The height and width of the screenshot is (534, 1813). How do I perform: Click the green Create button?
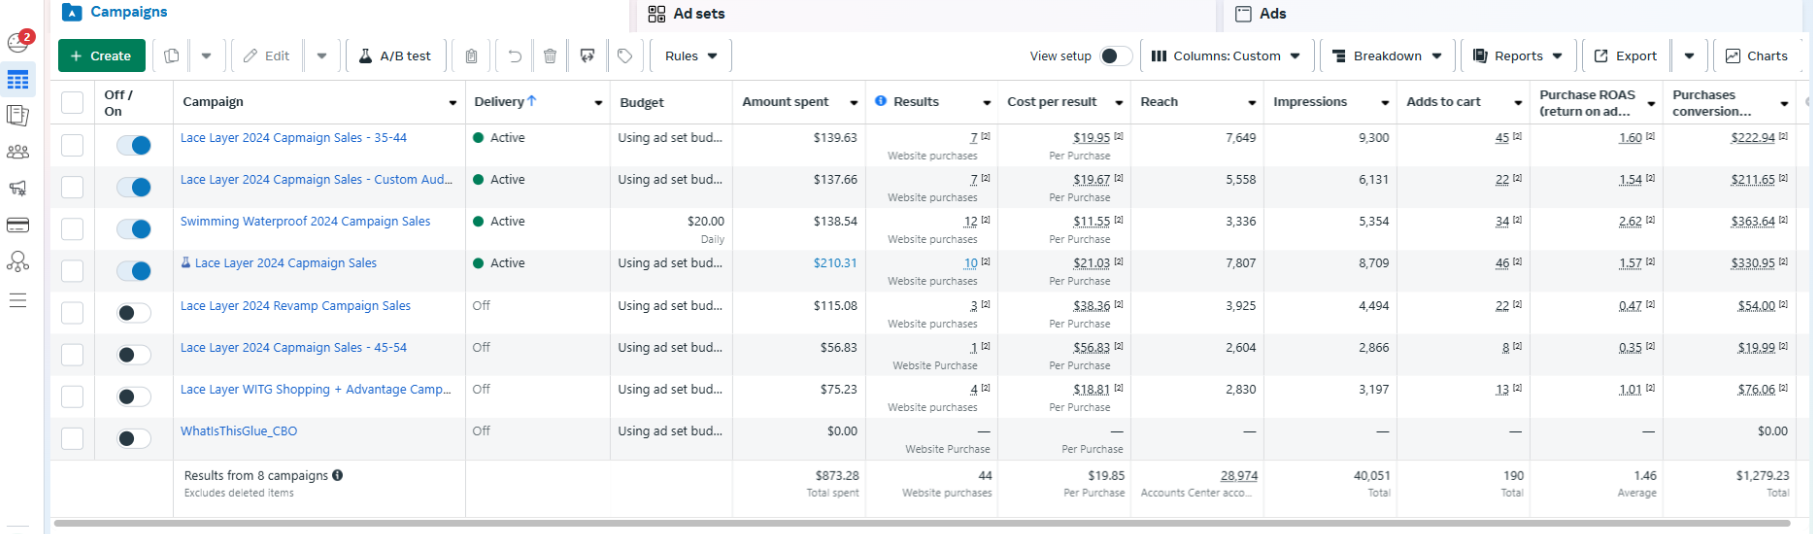pos(101,56)
